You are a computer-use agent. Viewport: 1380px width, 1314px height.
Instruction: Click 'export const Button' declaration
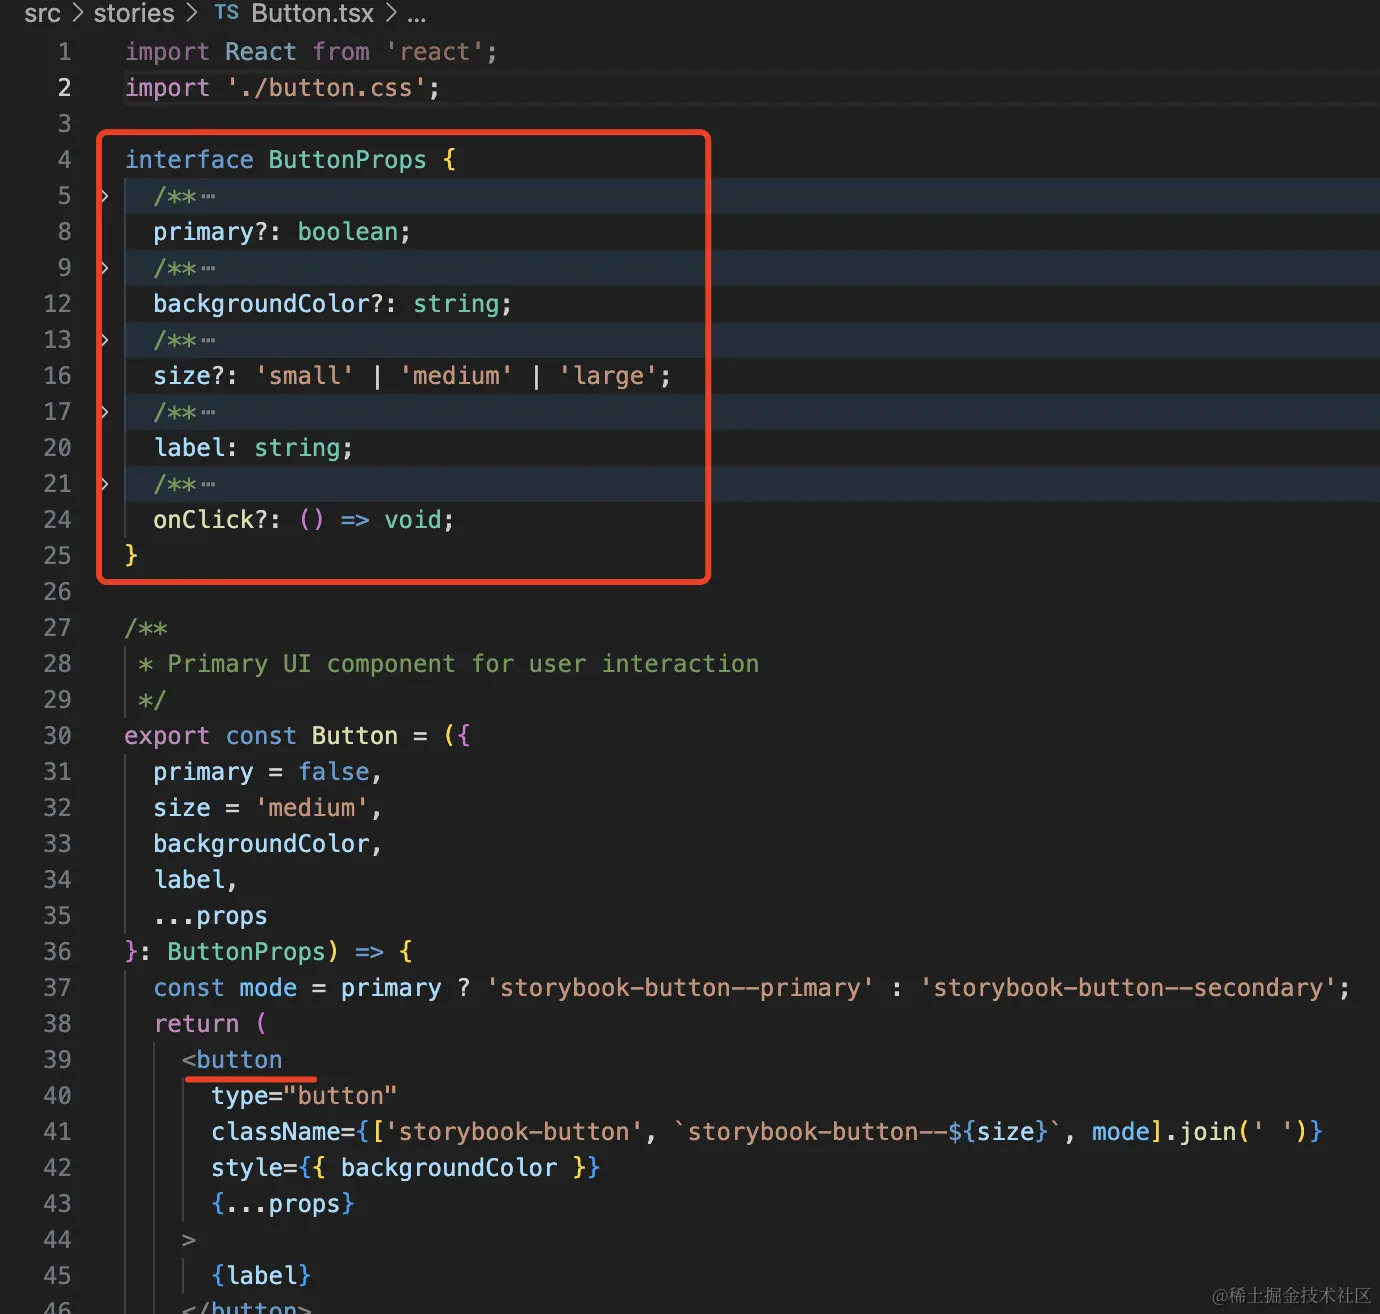(261, 736)
